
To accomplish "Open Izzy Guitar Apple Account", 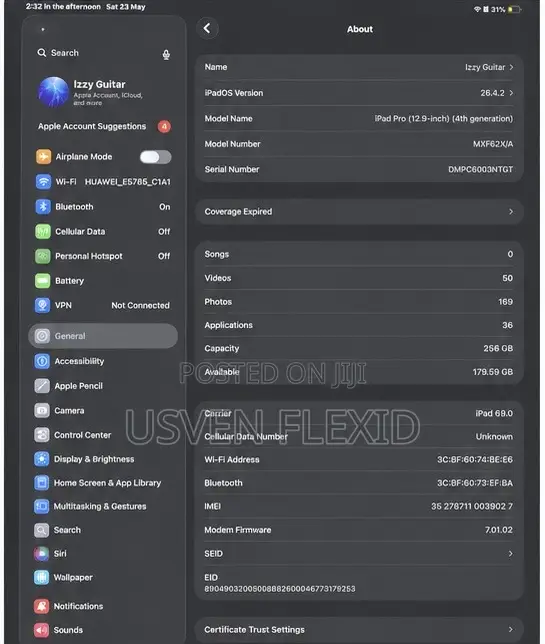I will coord(103,92).
